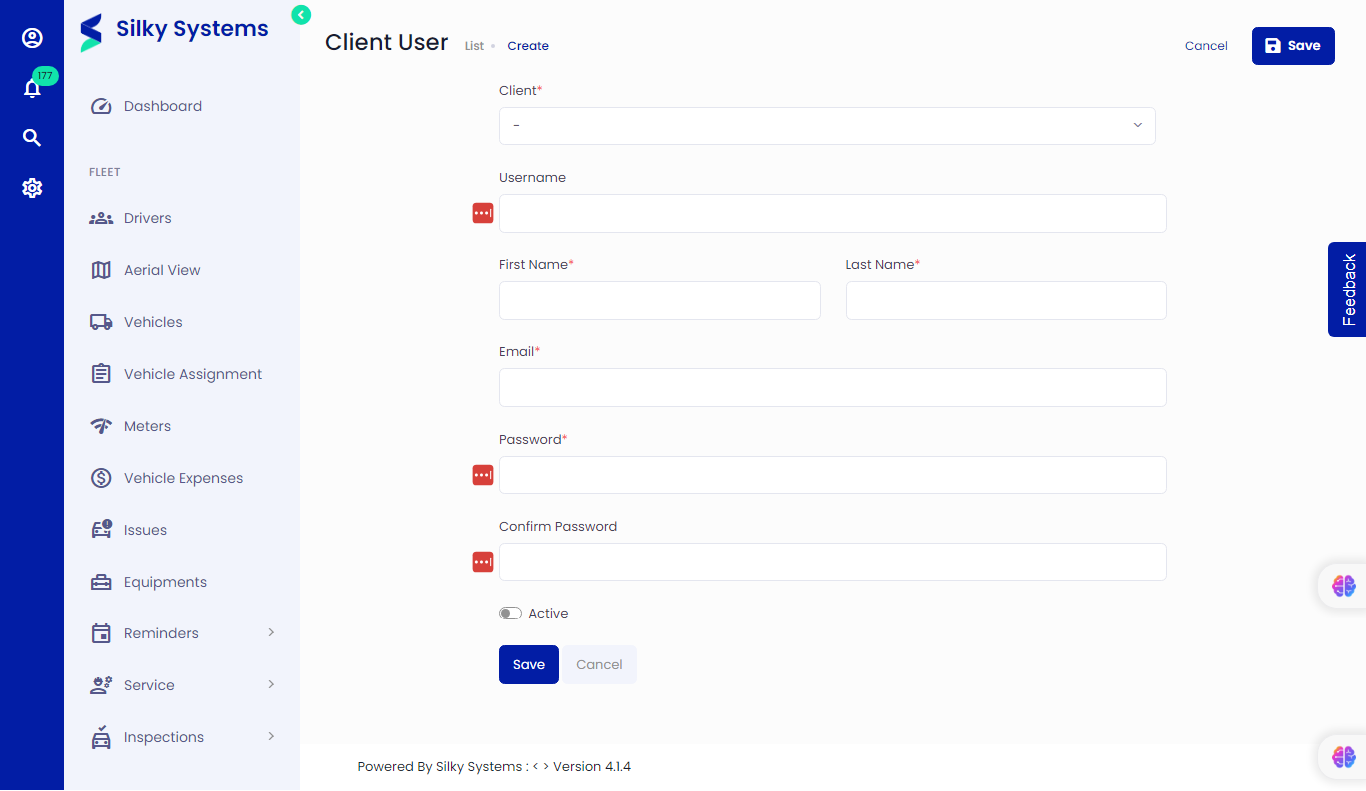
Task: Select the Aerial View map icon
Action: [x=101, y=269]
